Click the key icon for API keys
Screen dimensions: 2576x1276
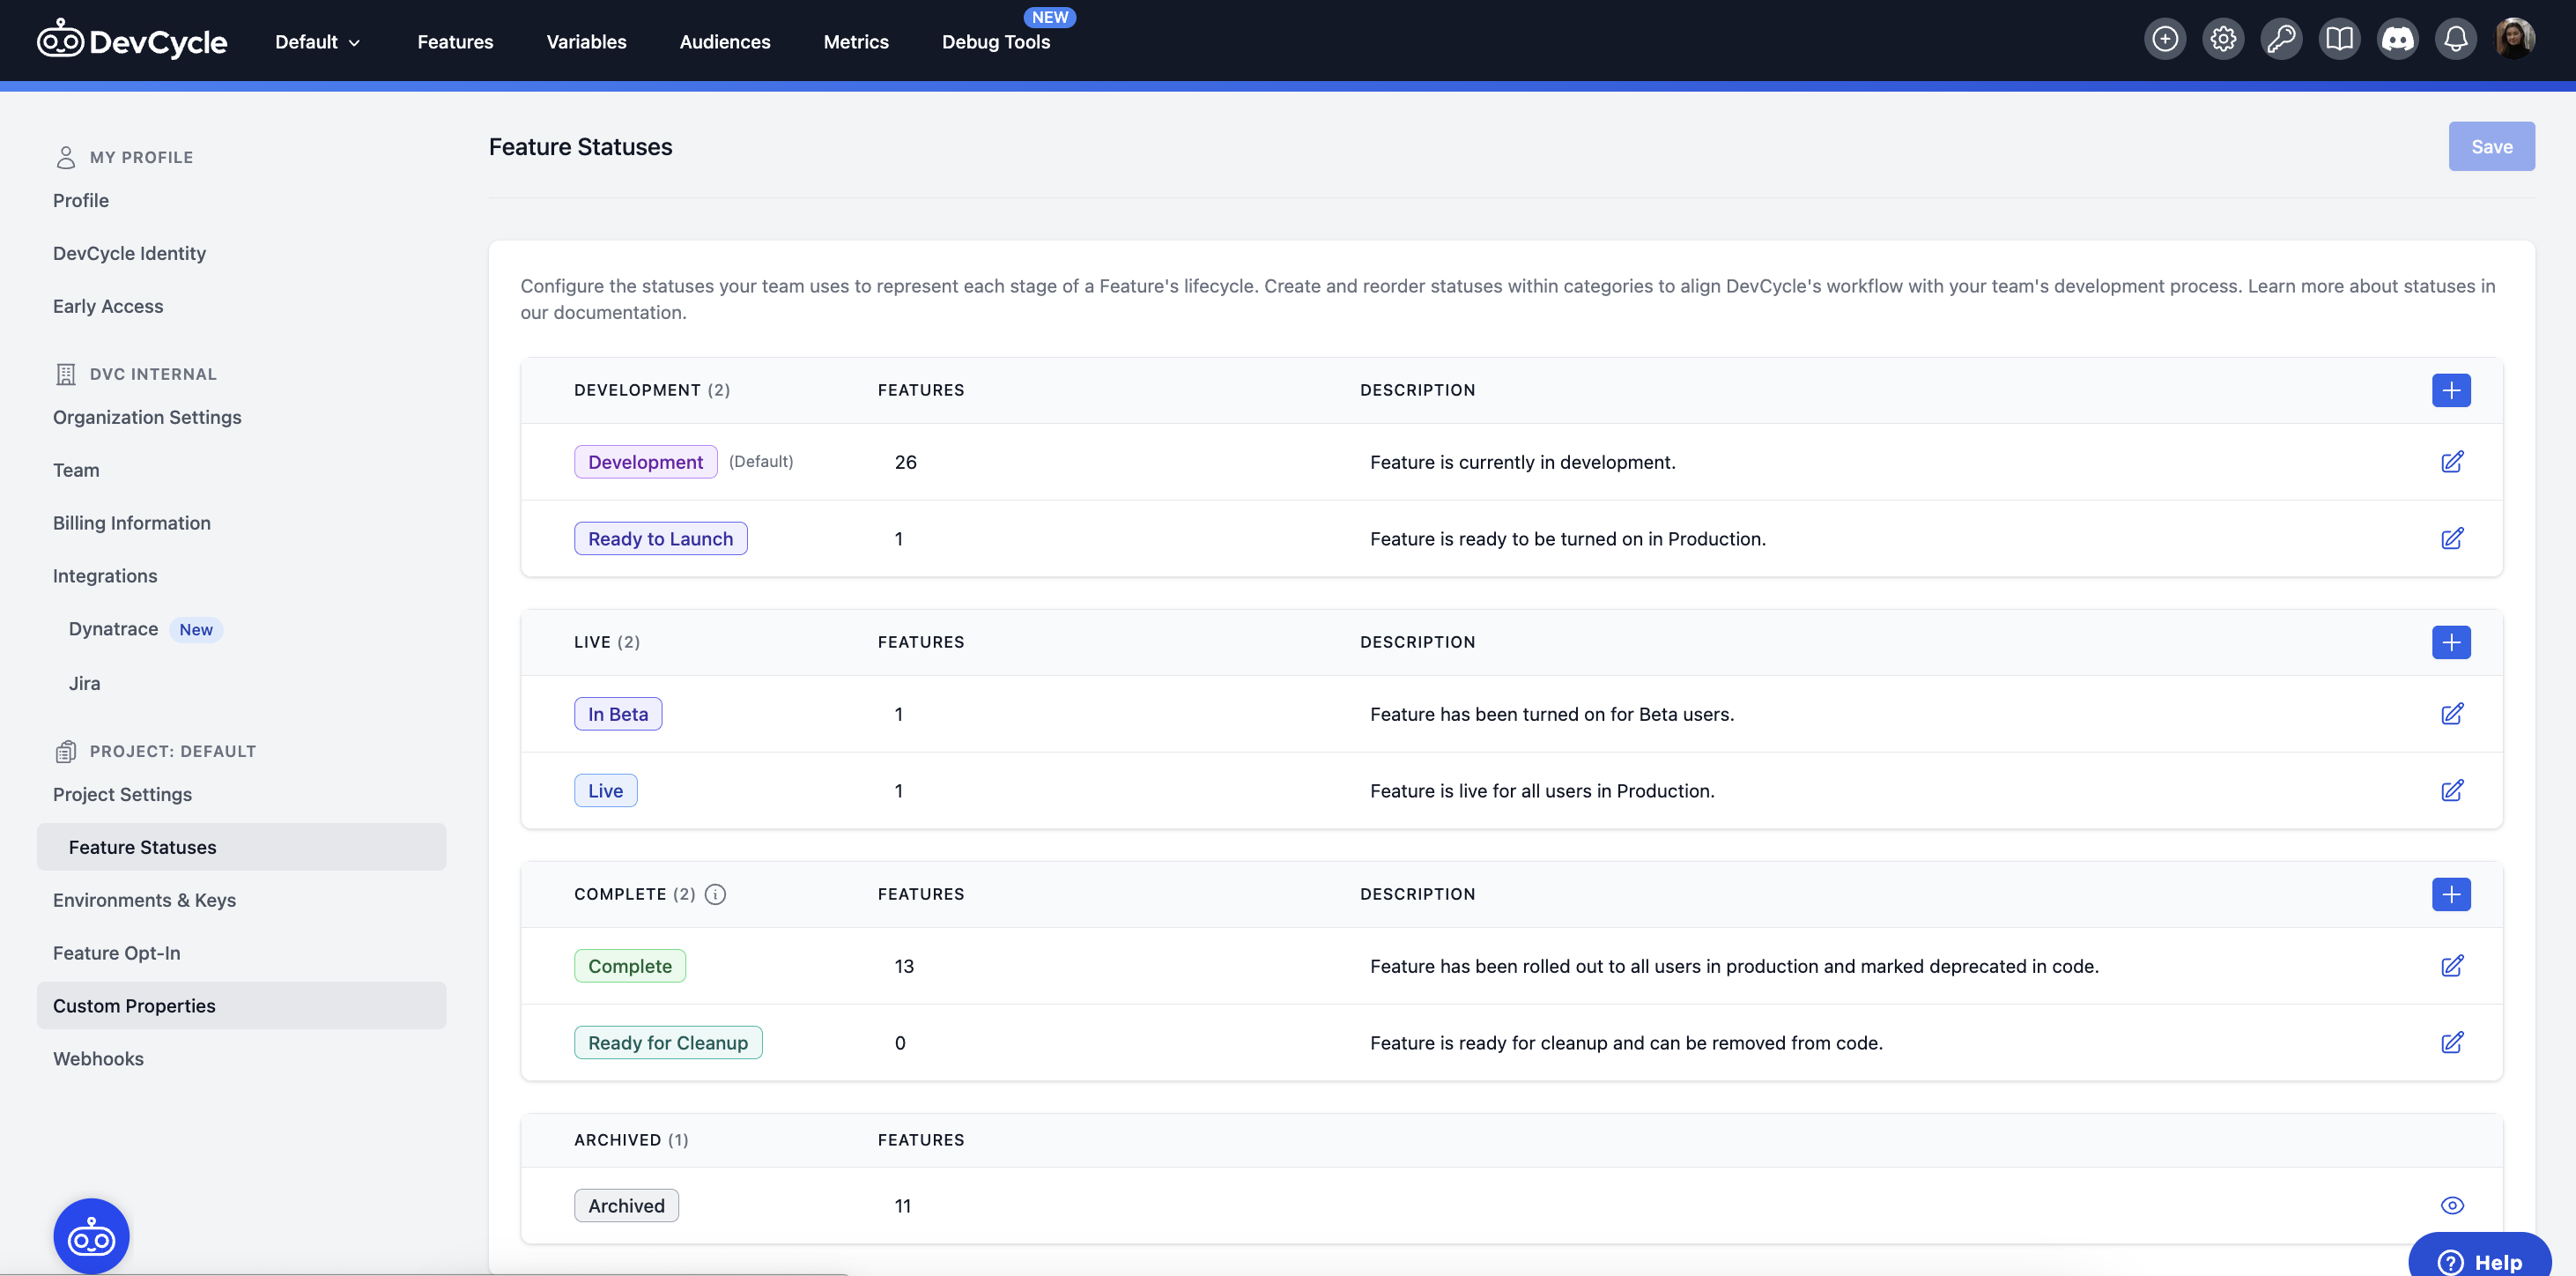2281,38
